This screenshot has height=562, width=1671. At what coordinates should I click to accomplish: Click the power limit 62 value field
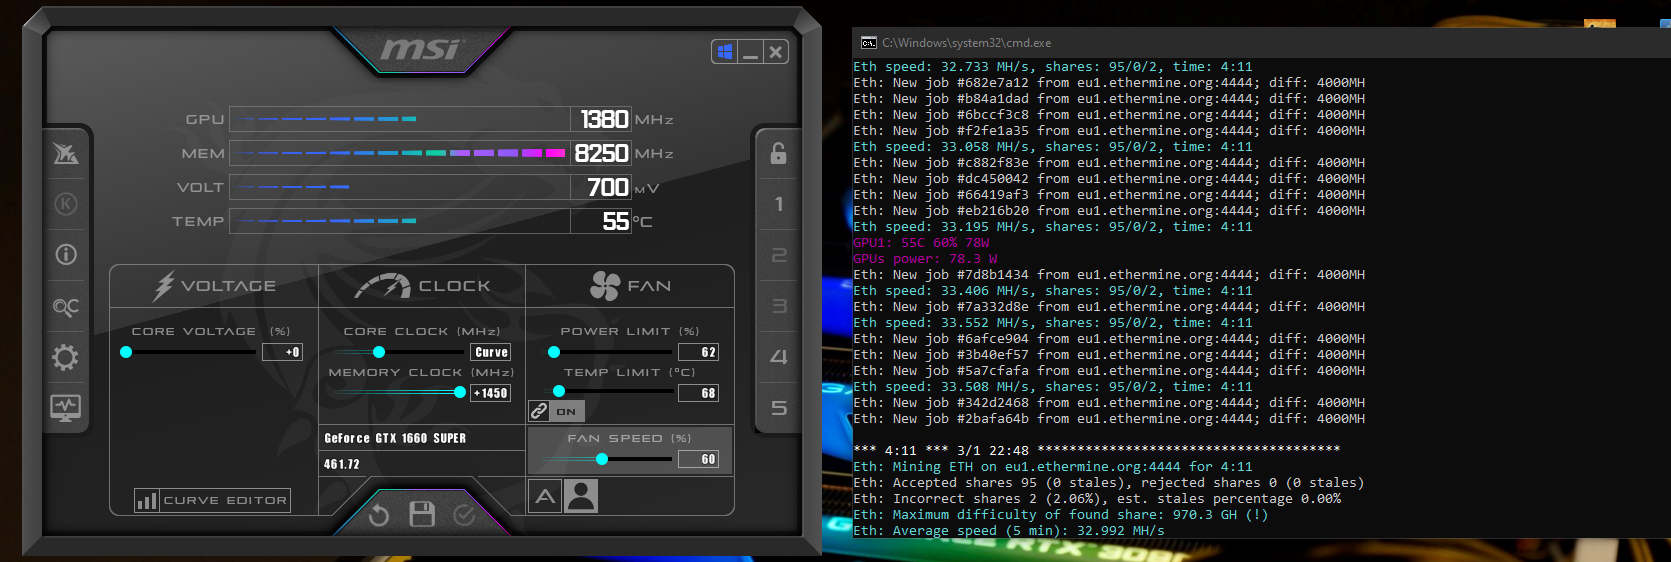coord(698,352)
